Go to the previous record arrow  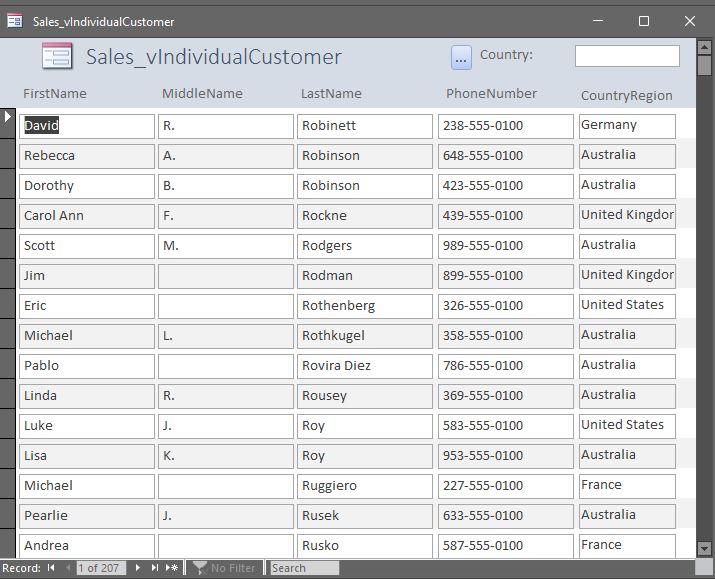coord(68,568)
